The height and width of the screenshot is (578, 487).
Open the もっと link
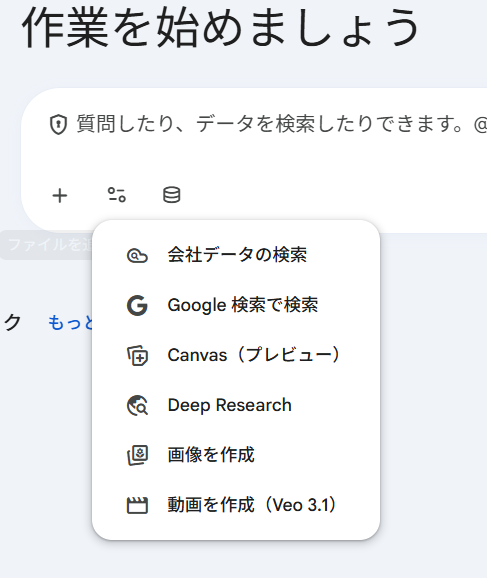point(70,323)
